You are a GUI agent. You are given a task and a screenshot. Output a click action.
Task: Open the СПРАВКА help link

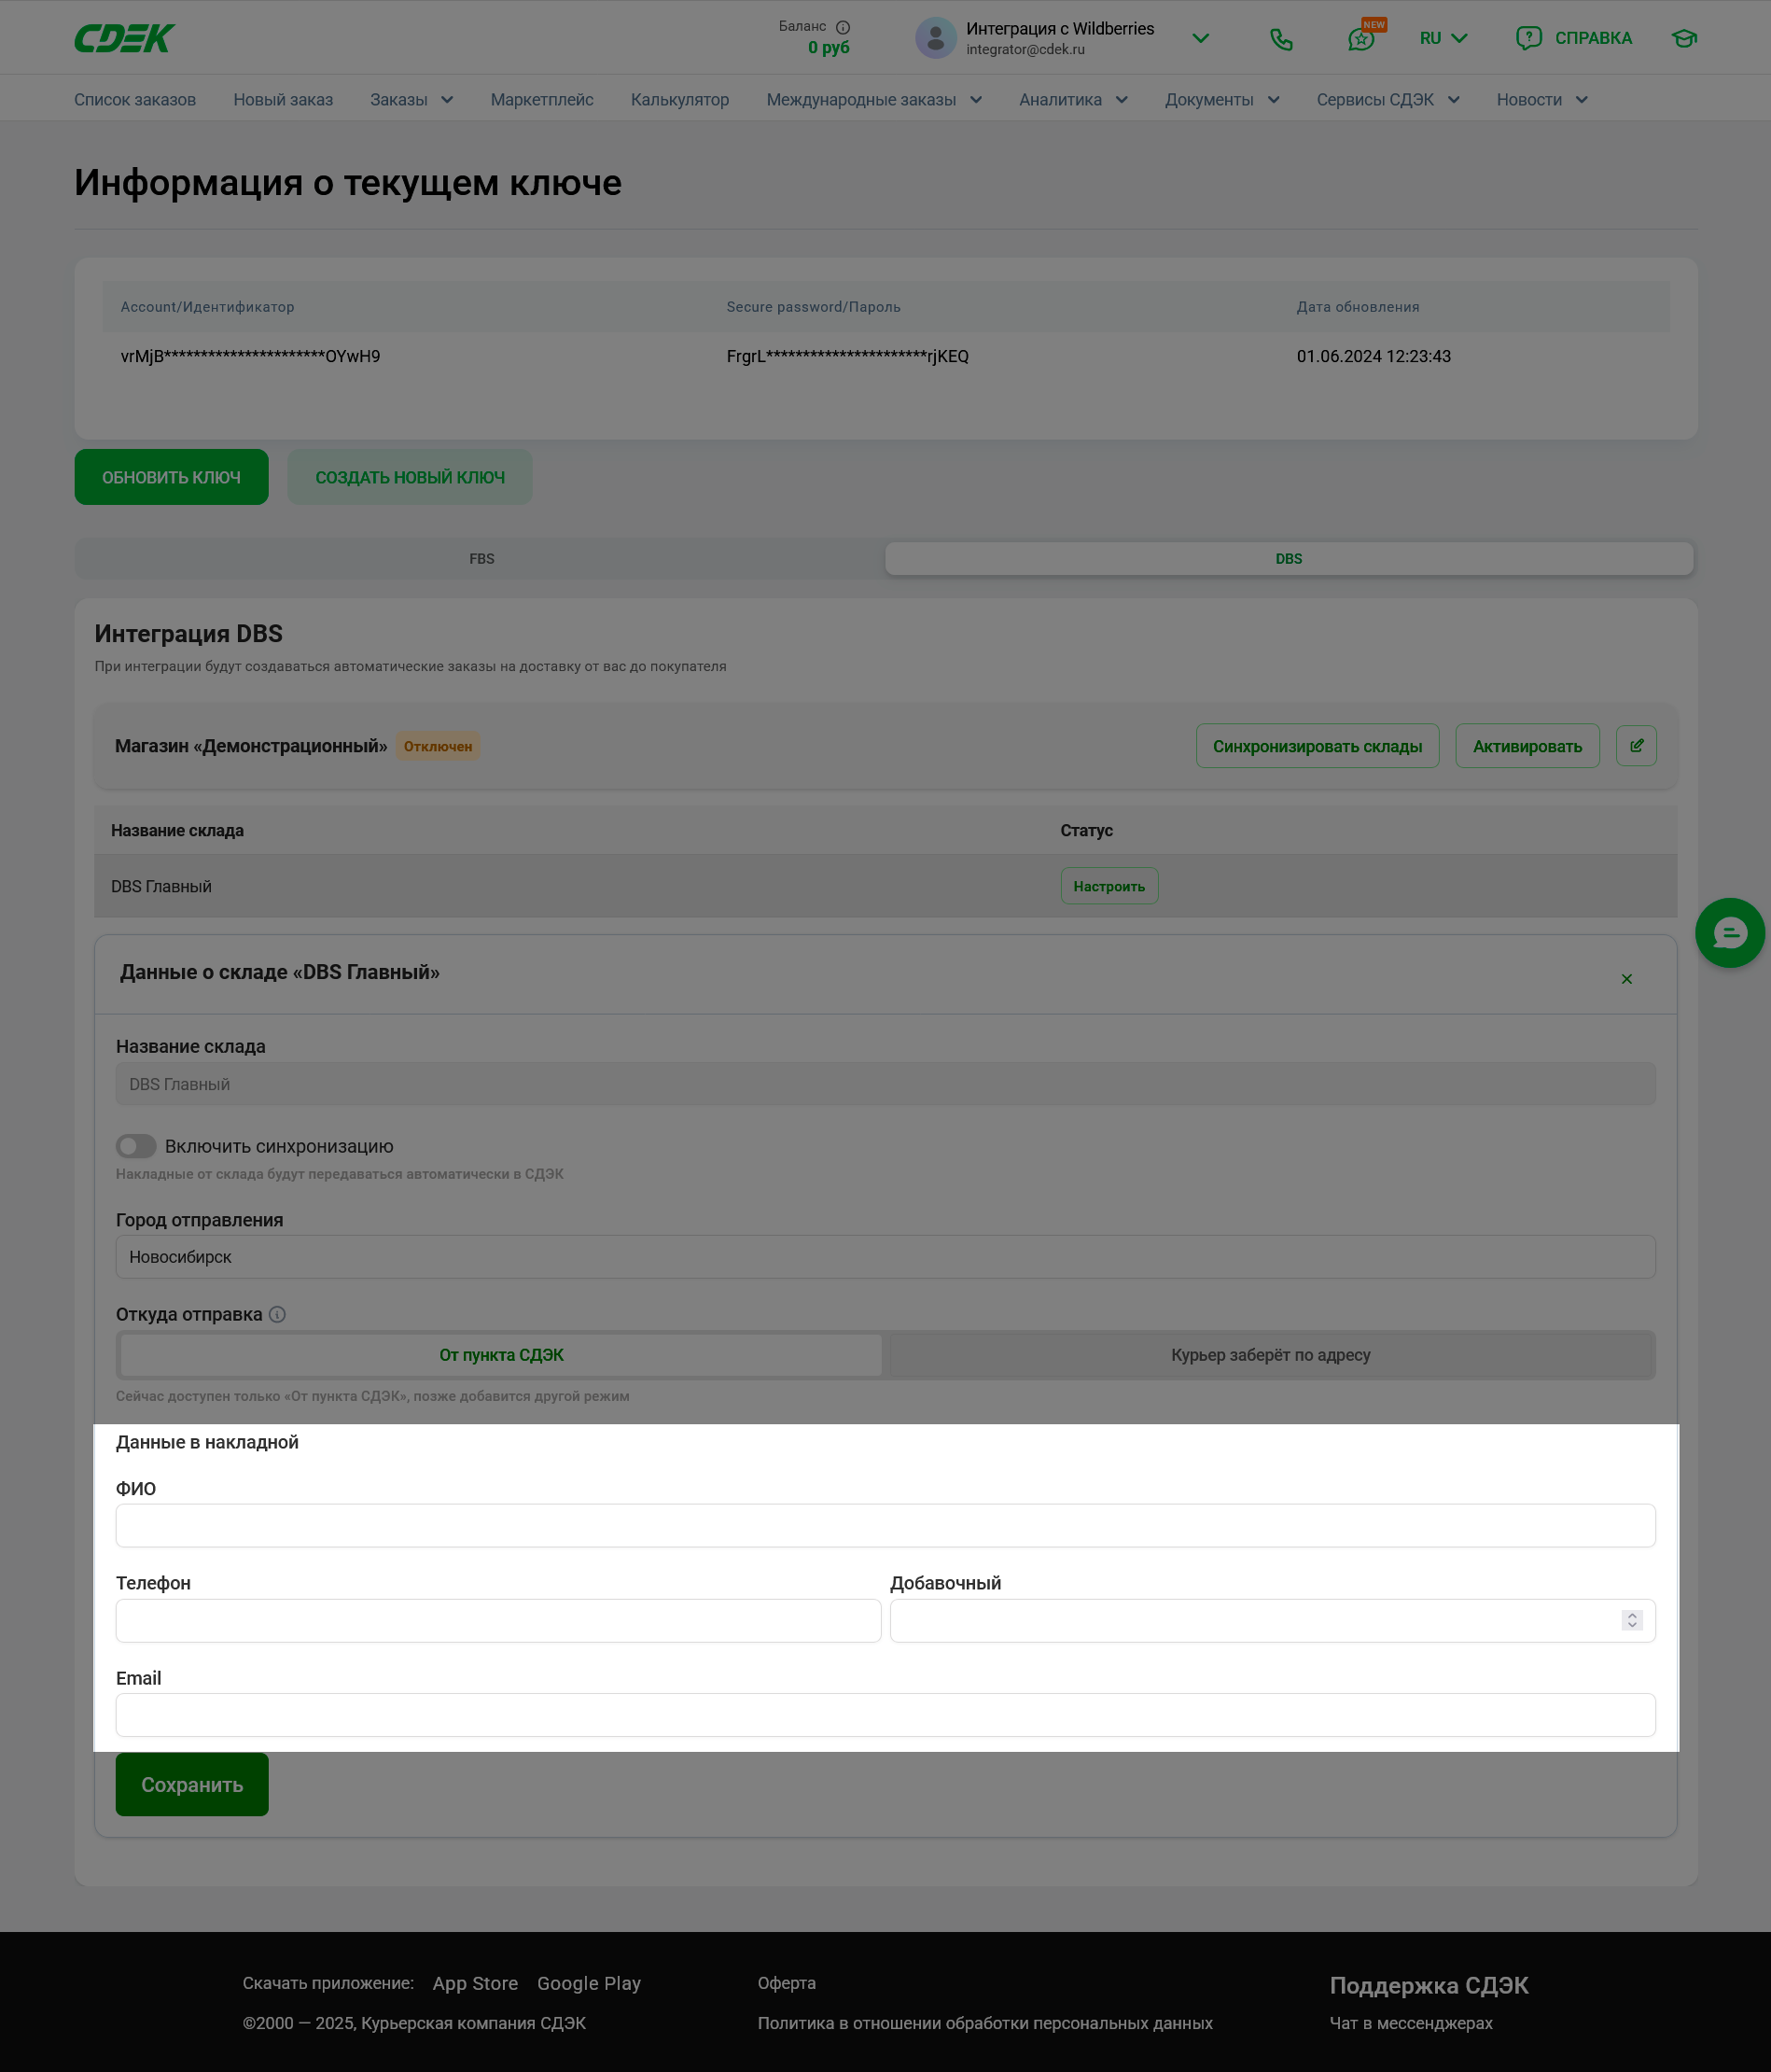(1593, 38)
